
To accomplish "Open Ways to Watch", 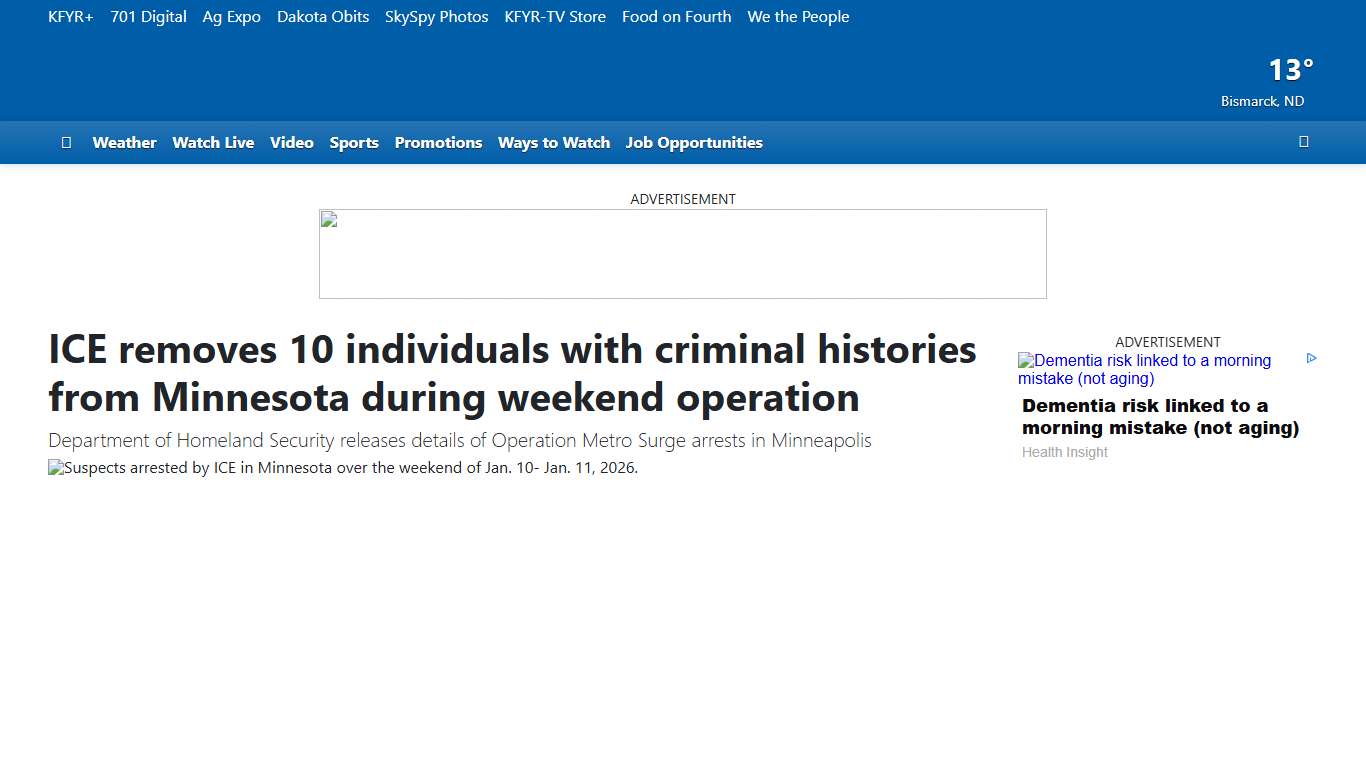I will point(553,142).
